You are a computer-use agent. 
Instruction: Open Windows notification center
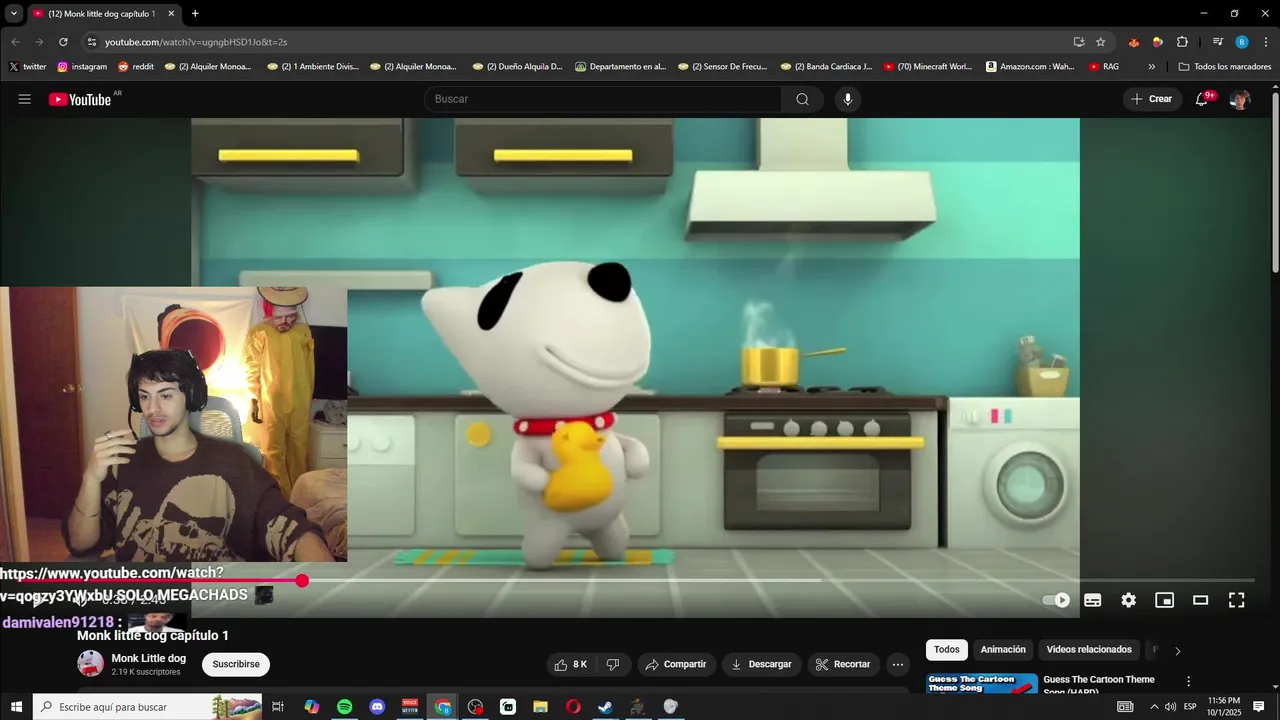1259,707
